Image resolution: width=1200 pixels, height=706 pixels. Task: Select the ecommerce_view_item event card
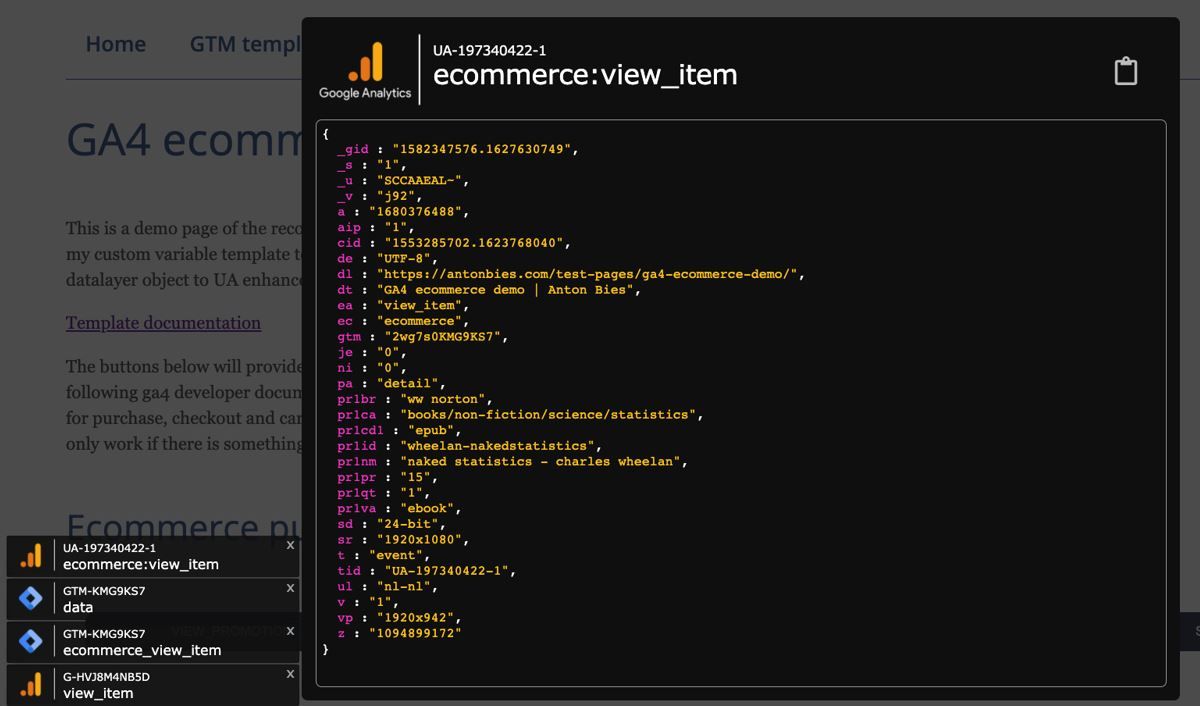click(152, 642)
